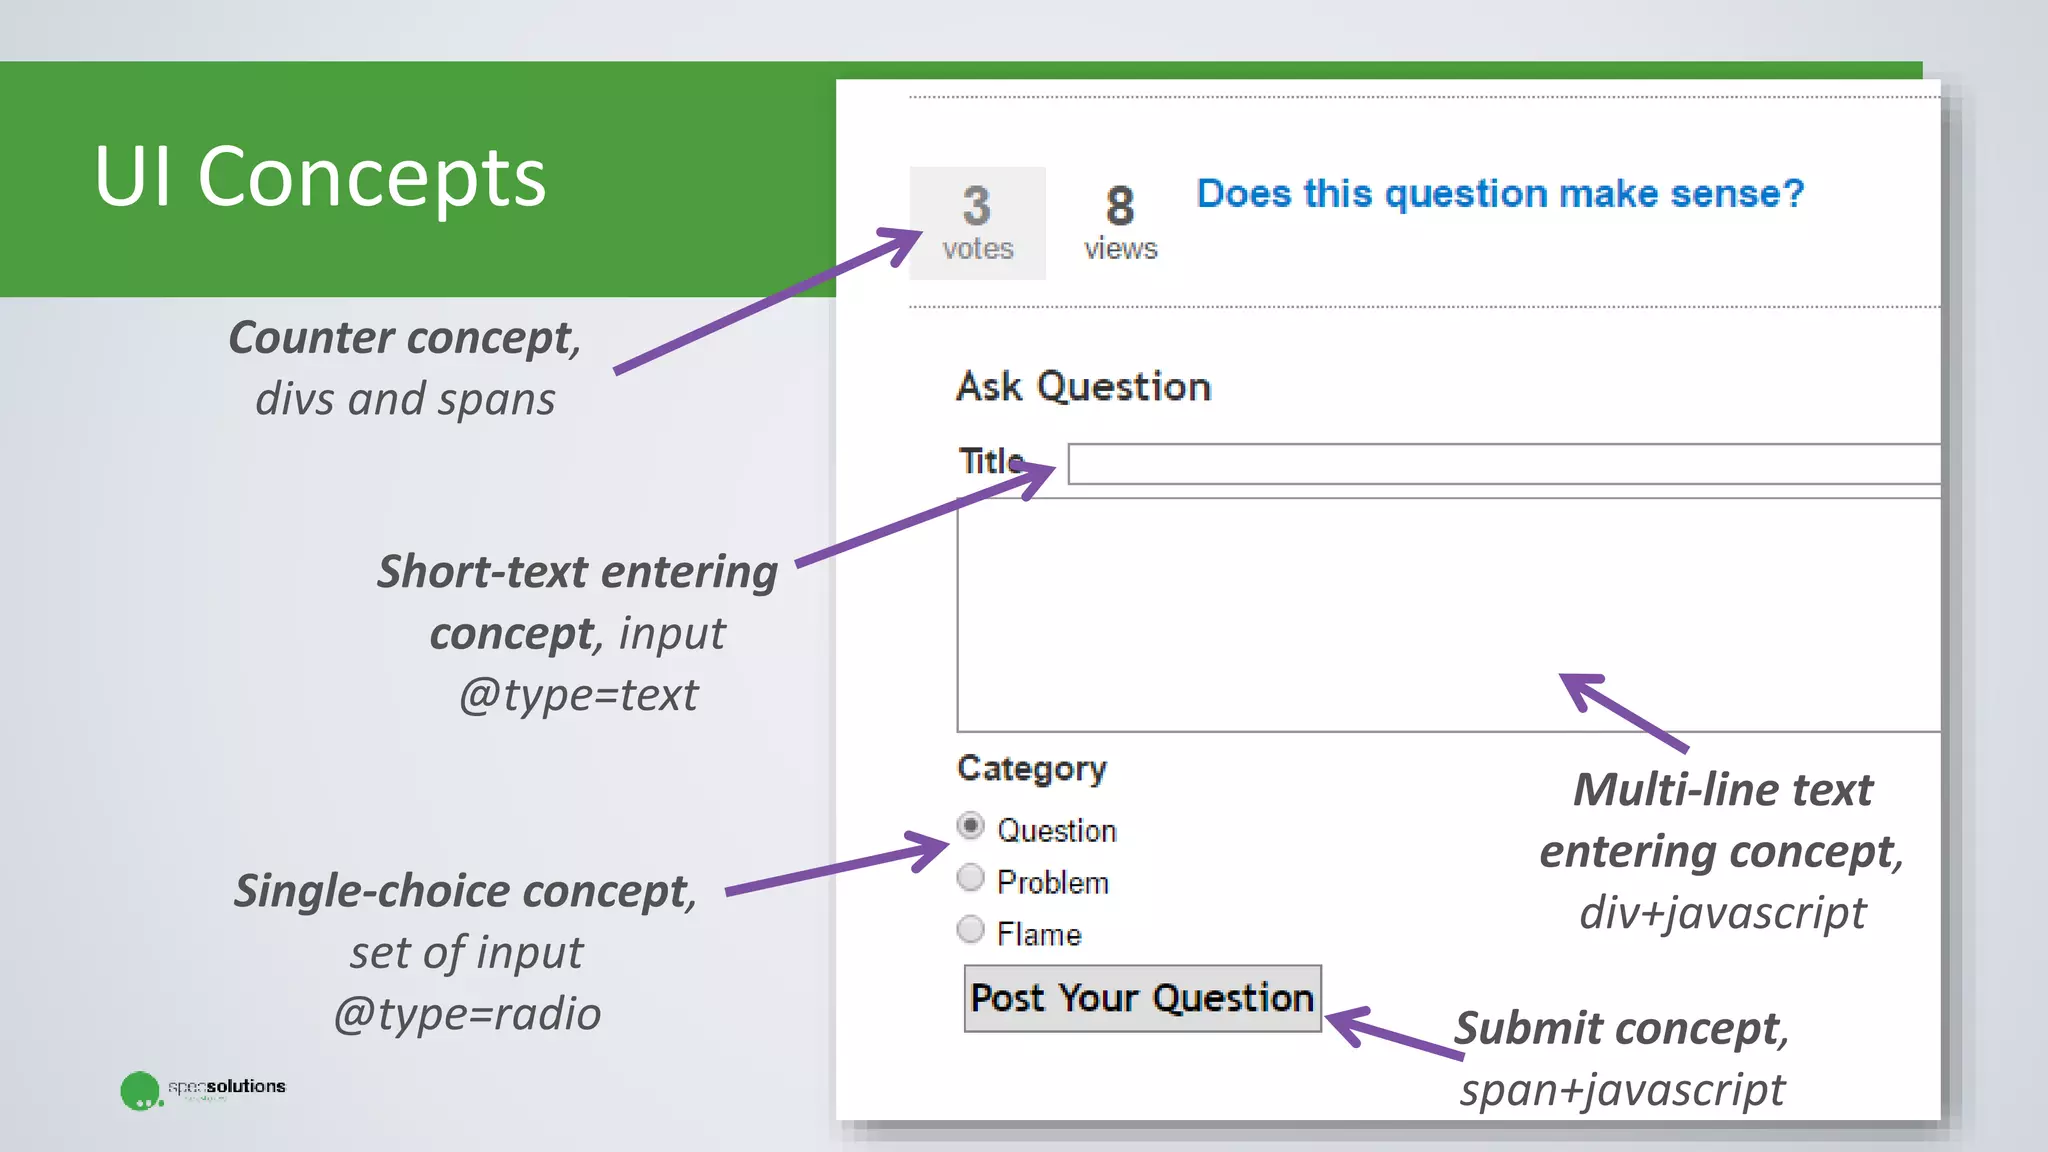Click the Title field label
The height and width of the screenshot is (1152, 2048).
click(x=991, y=461)
